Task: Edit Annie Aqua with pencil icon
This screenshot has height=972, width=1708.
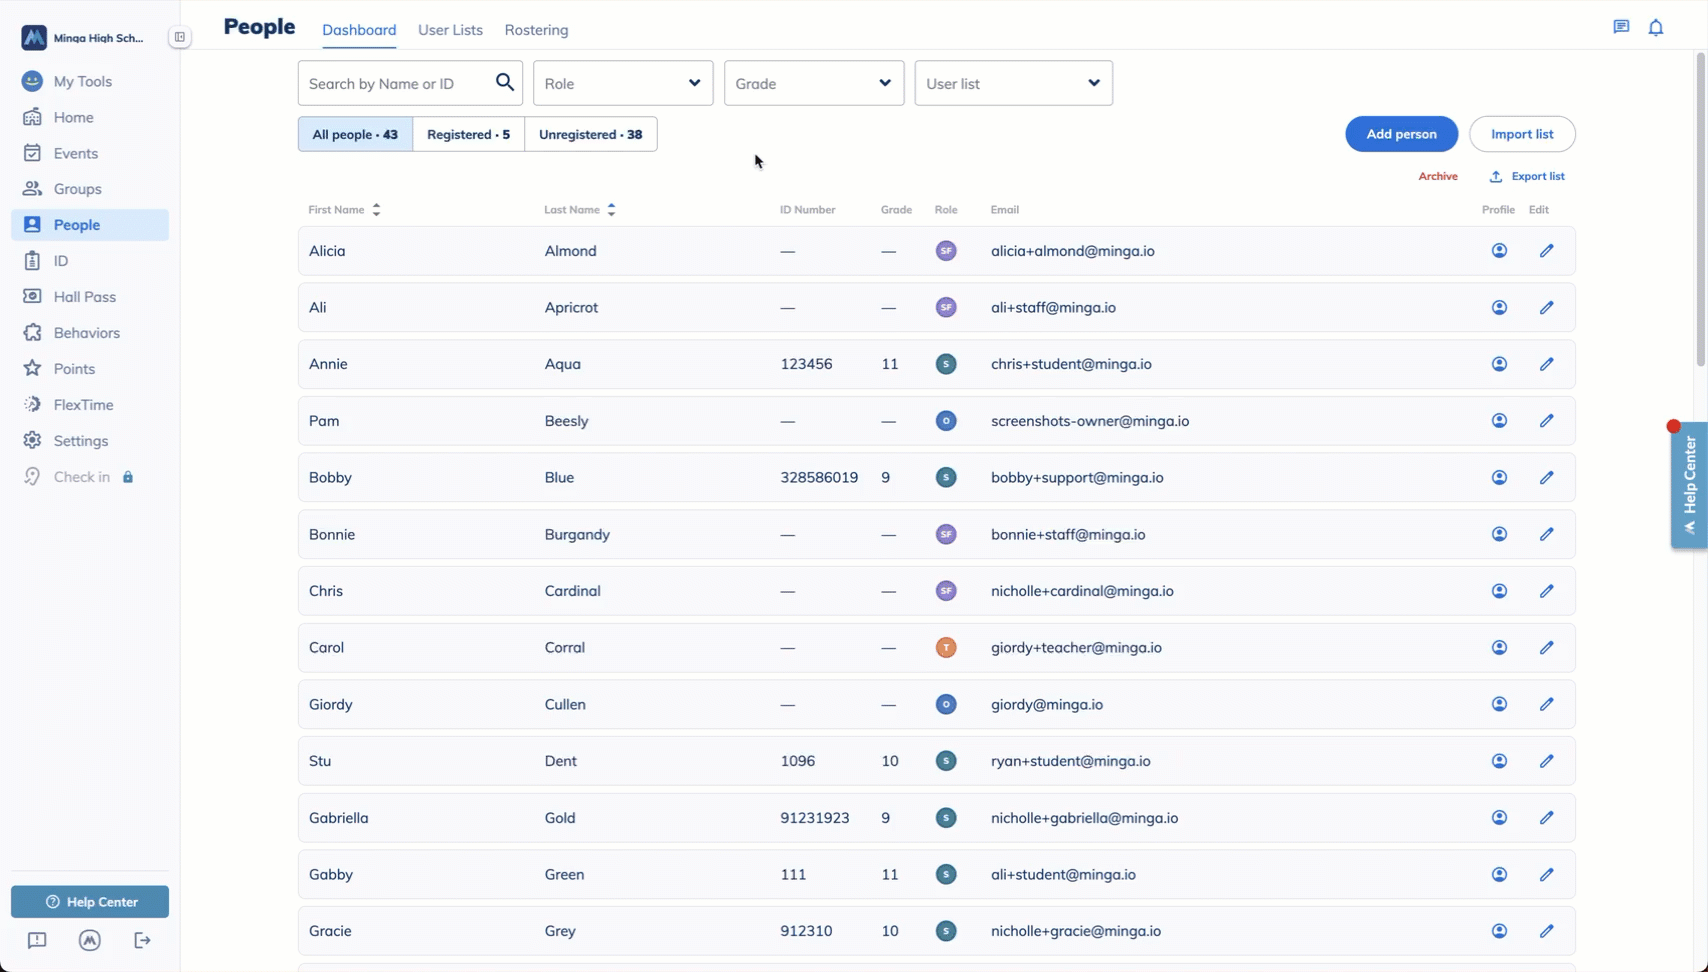Action: pyautogui.click(x=1546, y=364)
